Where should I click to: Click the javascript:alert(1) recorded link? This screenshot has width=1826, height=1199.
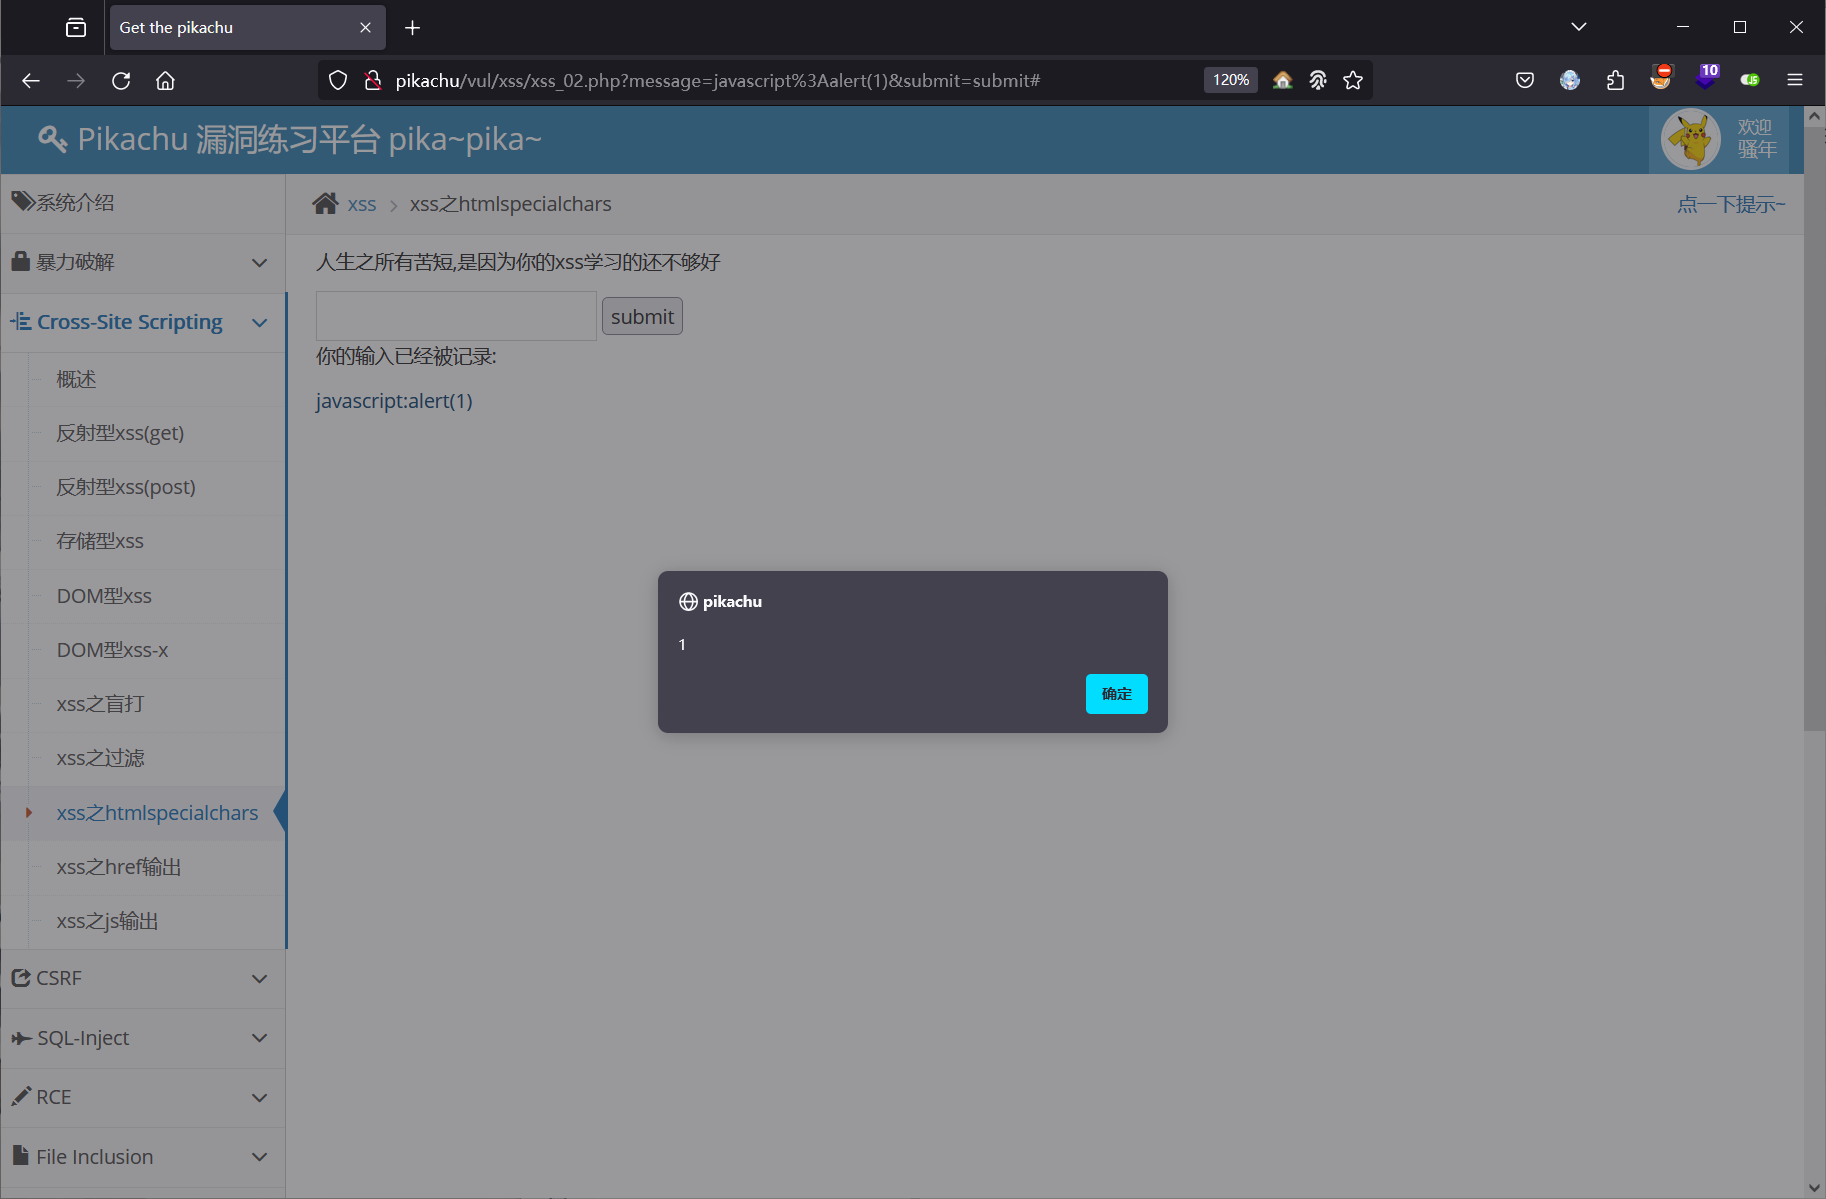click(394, 401)
